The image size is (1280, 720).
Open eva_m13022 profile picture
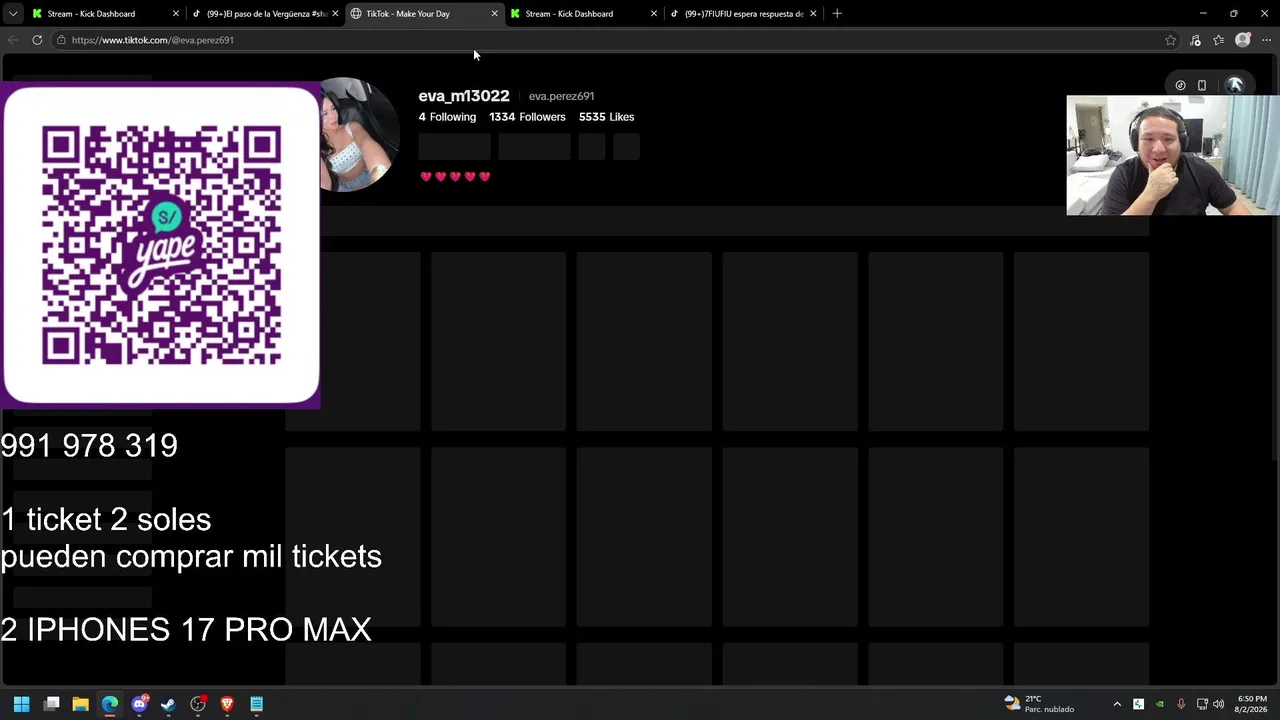358,134
